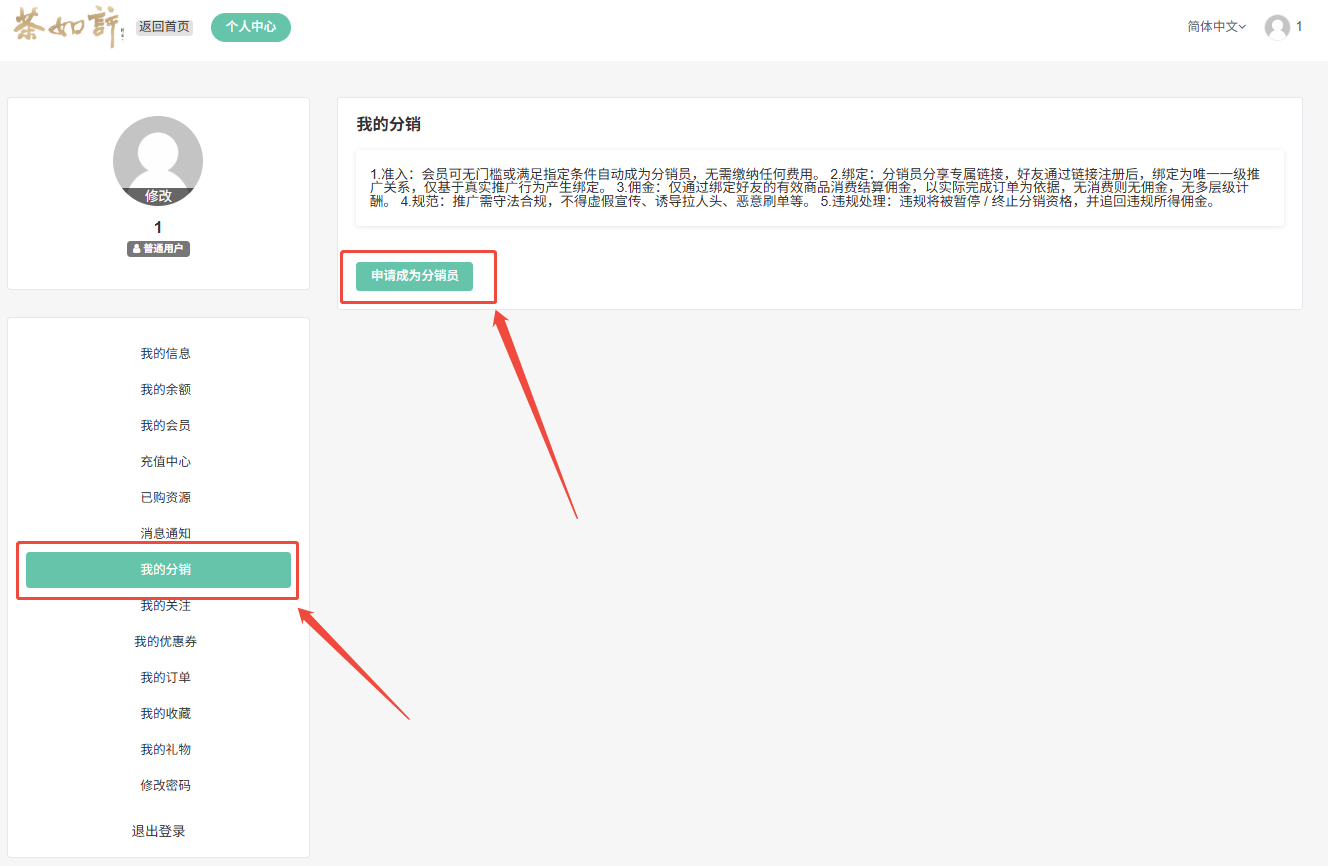1328x866 pixels.
Task: Click 退出登录 to log out
Action: 158,831
